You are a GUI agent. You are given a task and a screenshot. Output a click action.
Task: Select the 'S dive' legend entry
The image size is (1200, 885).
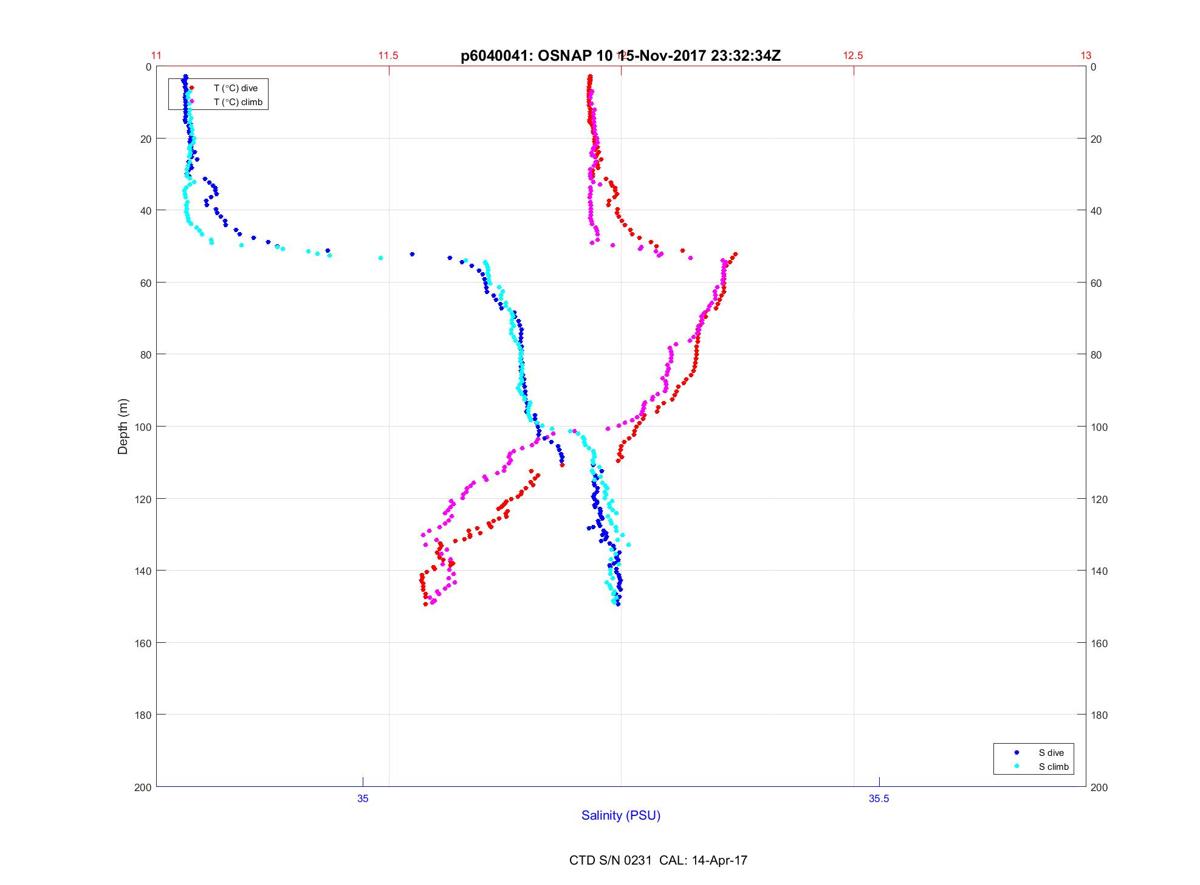point(1052,752)
